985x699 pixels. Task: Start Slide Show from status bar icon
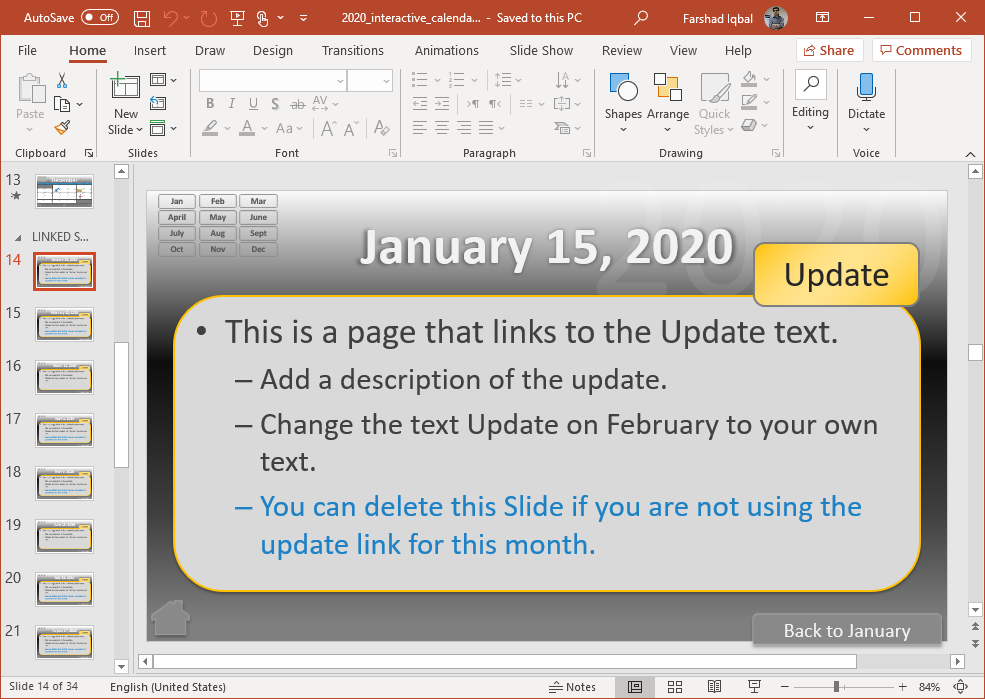pos(753,687)
